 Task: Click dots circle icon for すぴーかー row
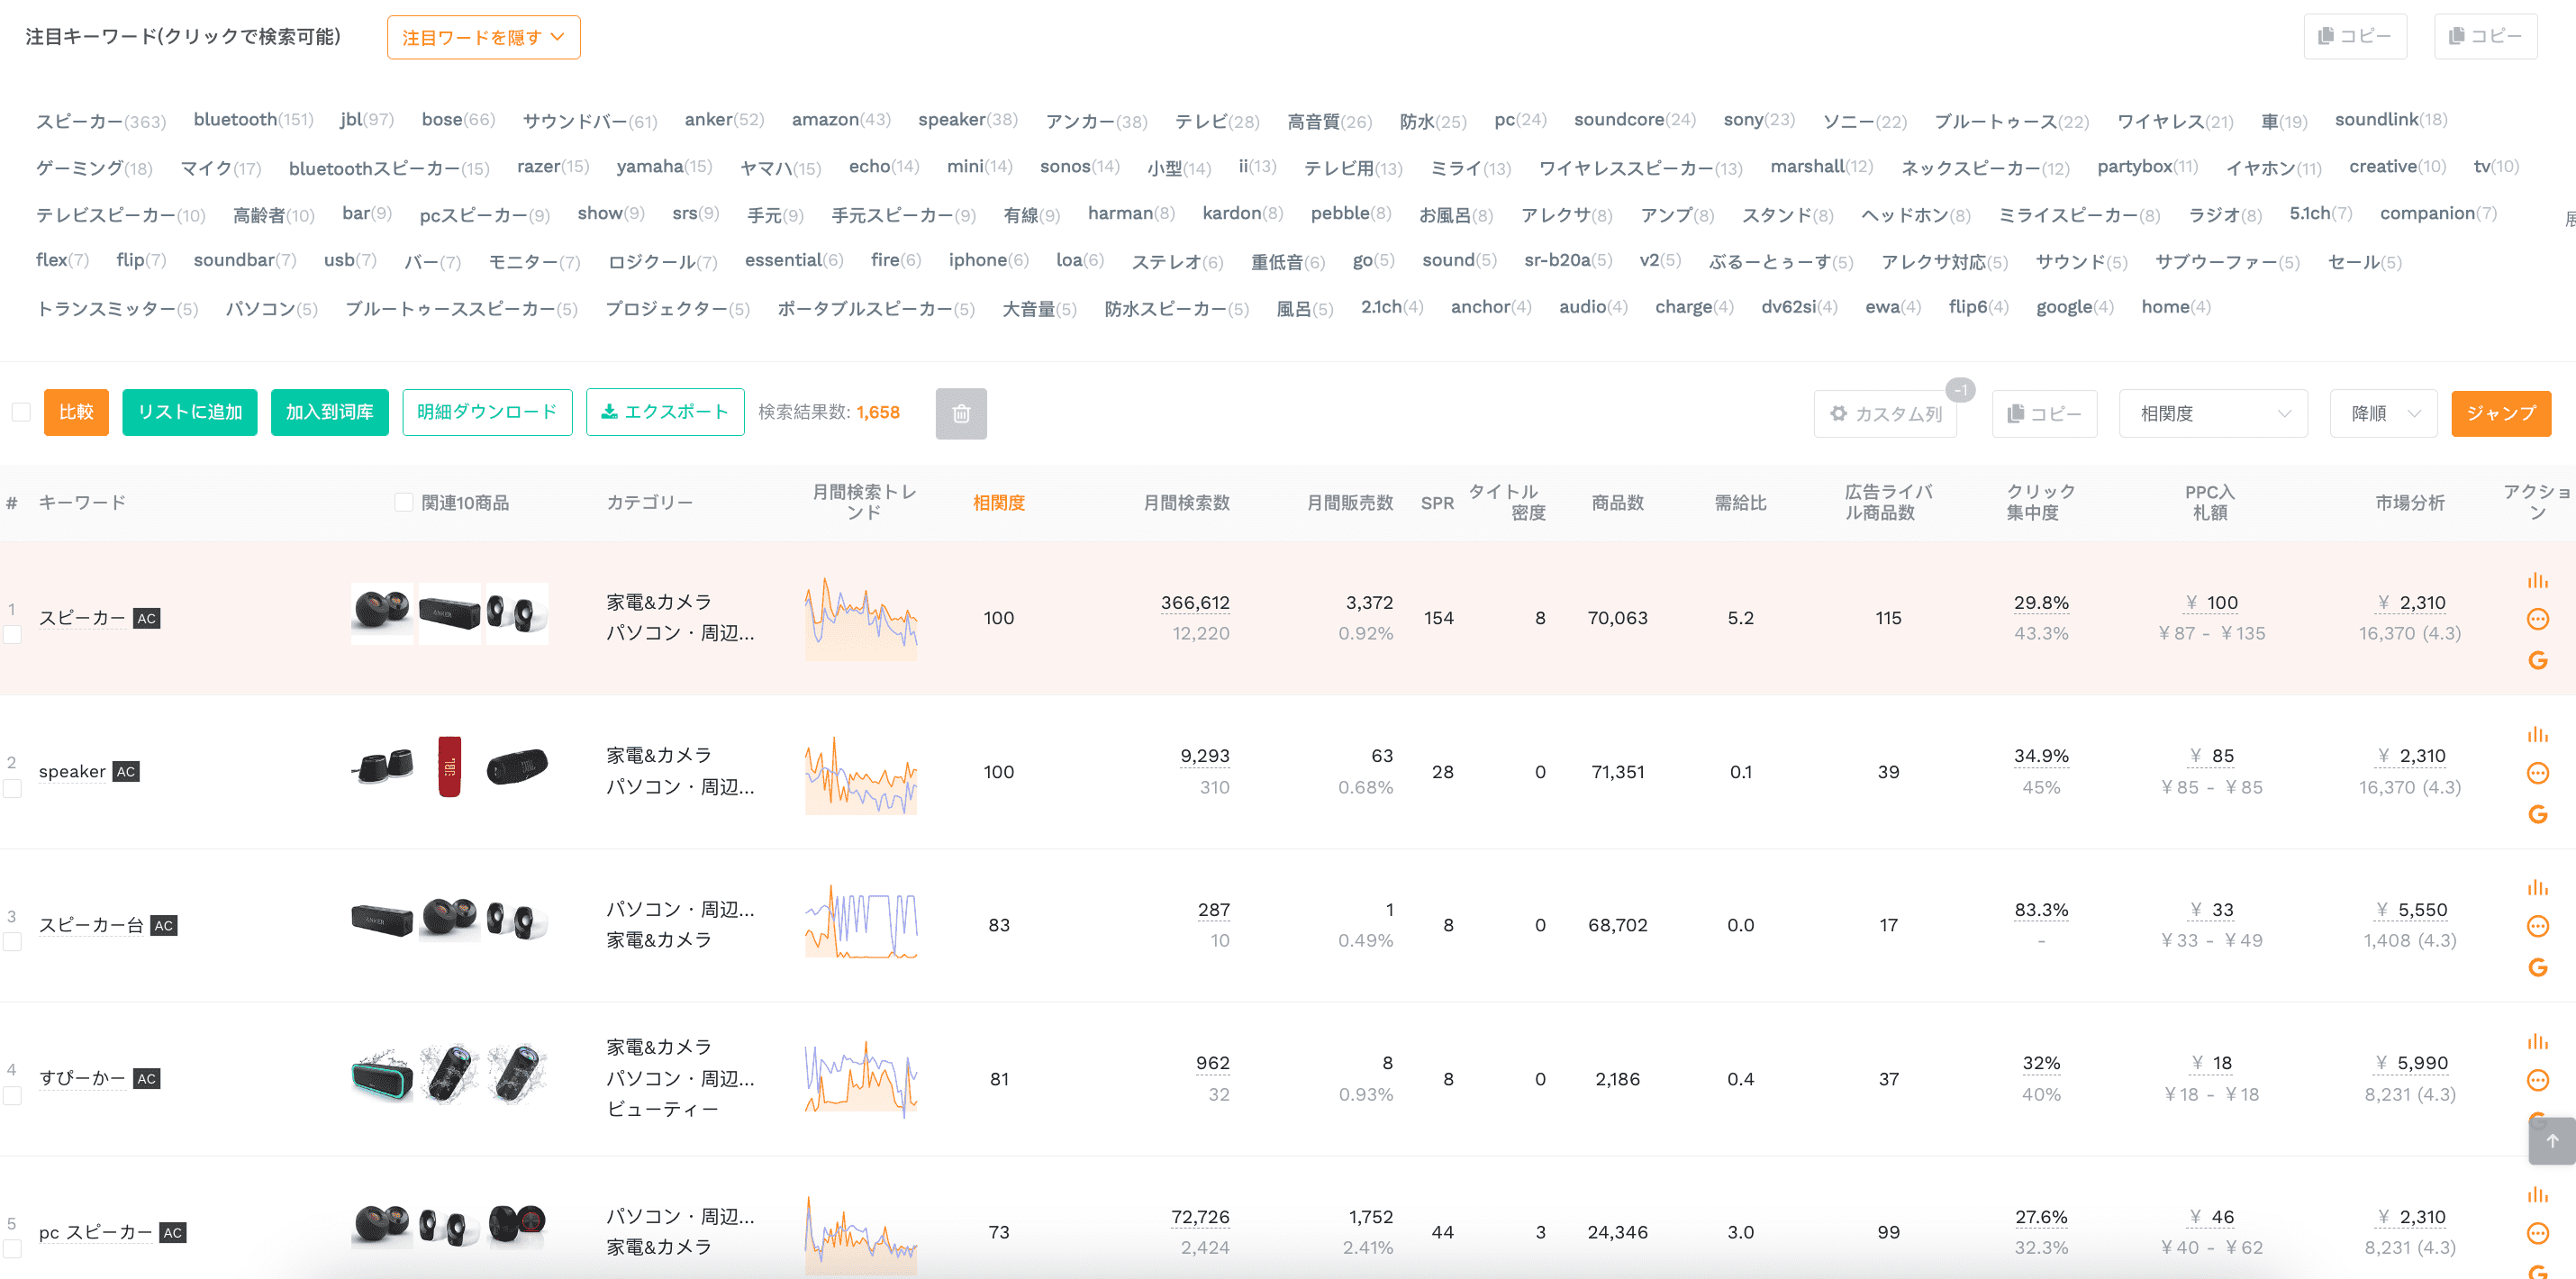point(2537,1080)
